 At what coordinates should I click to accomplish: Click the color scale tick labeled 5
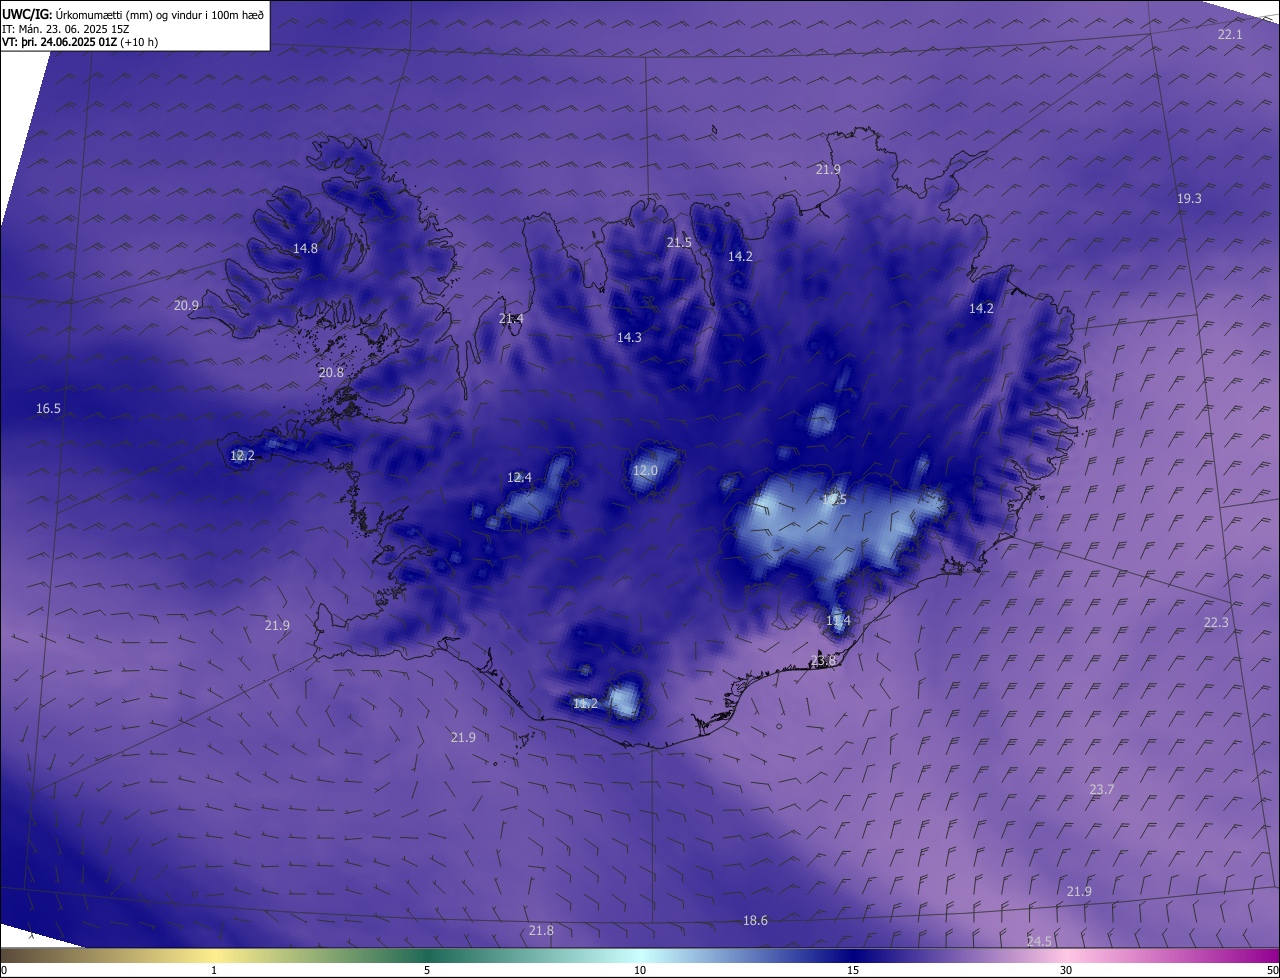pos(427,970)
